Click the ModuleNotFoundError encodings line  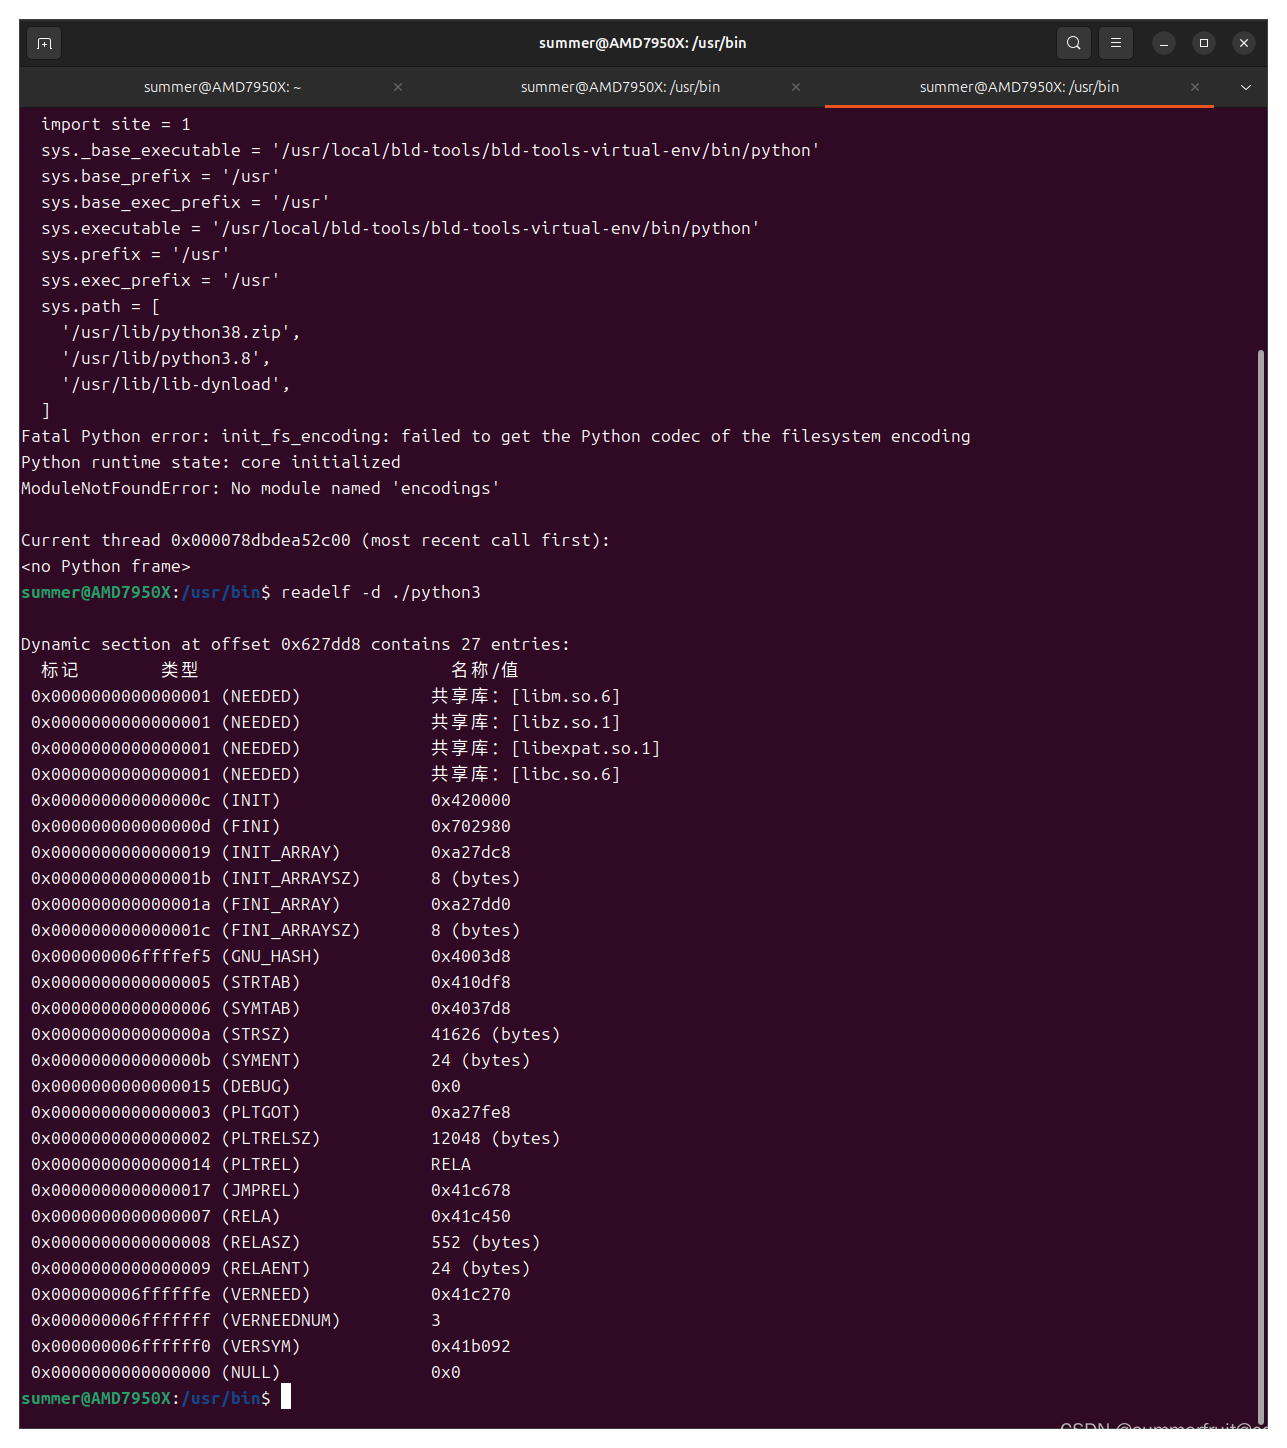(x=260, y=488)
